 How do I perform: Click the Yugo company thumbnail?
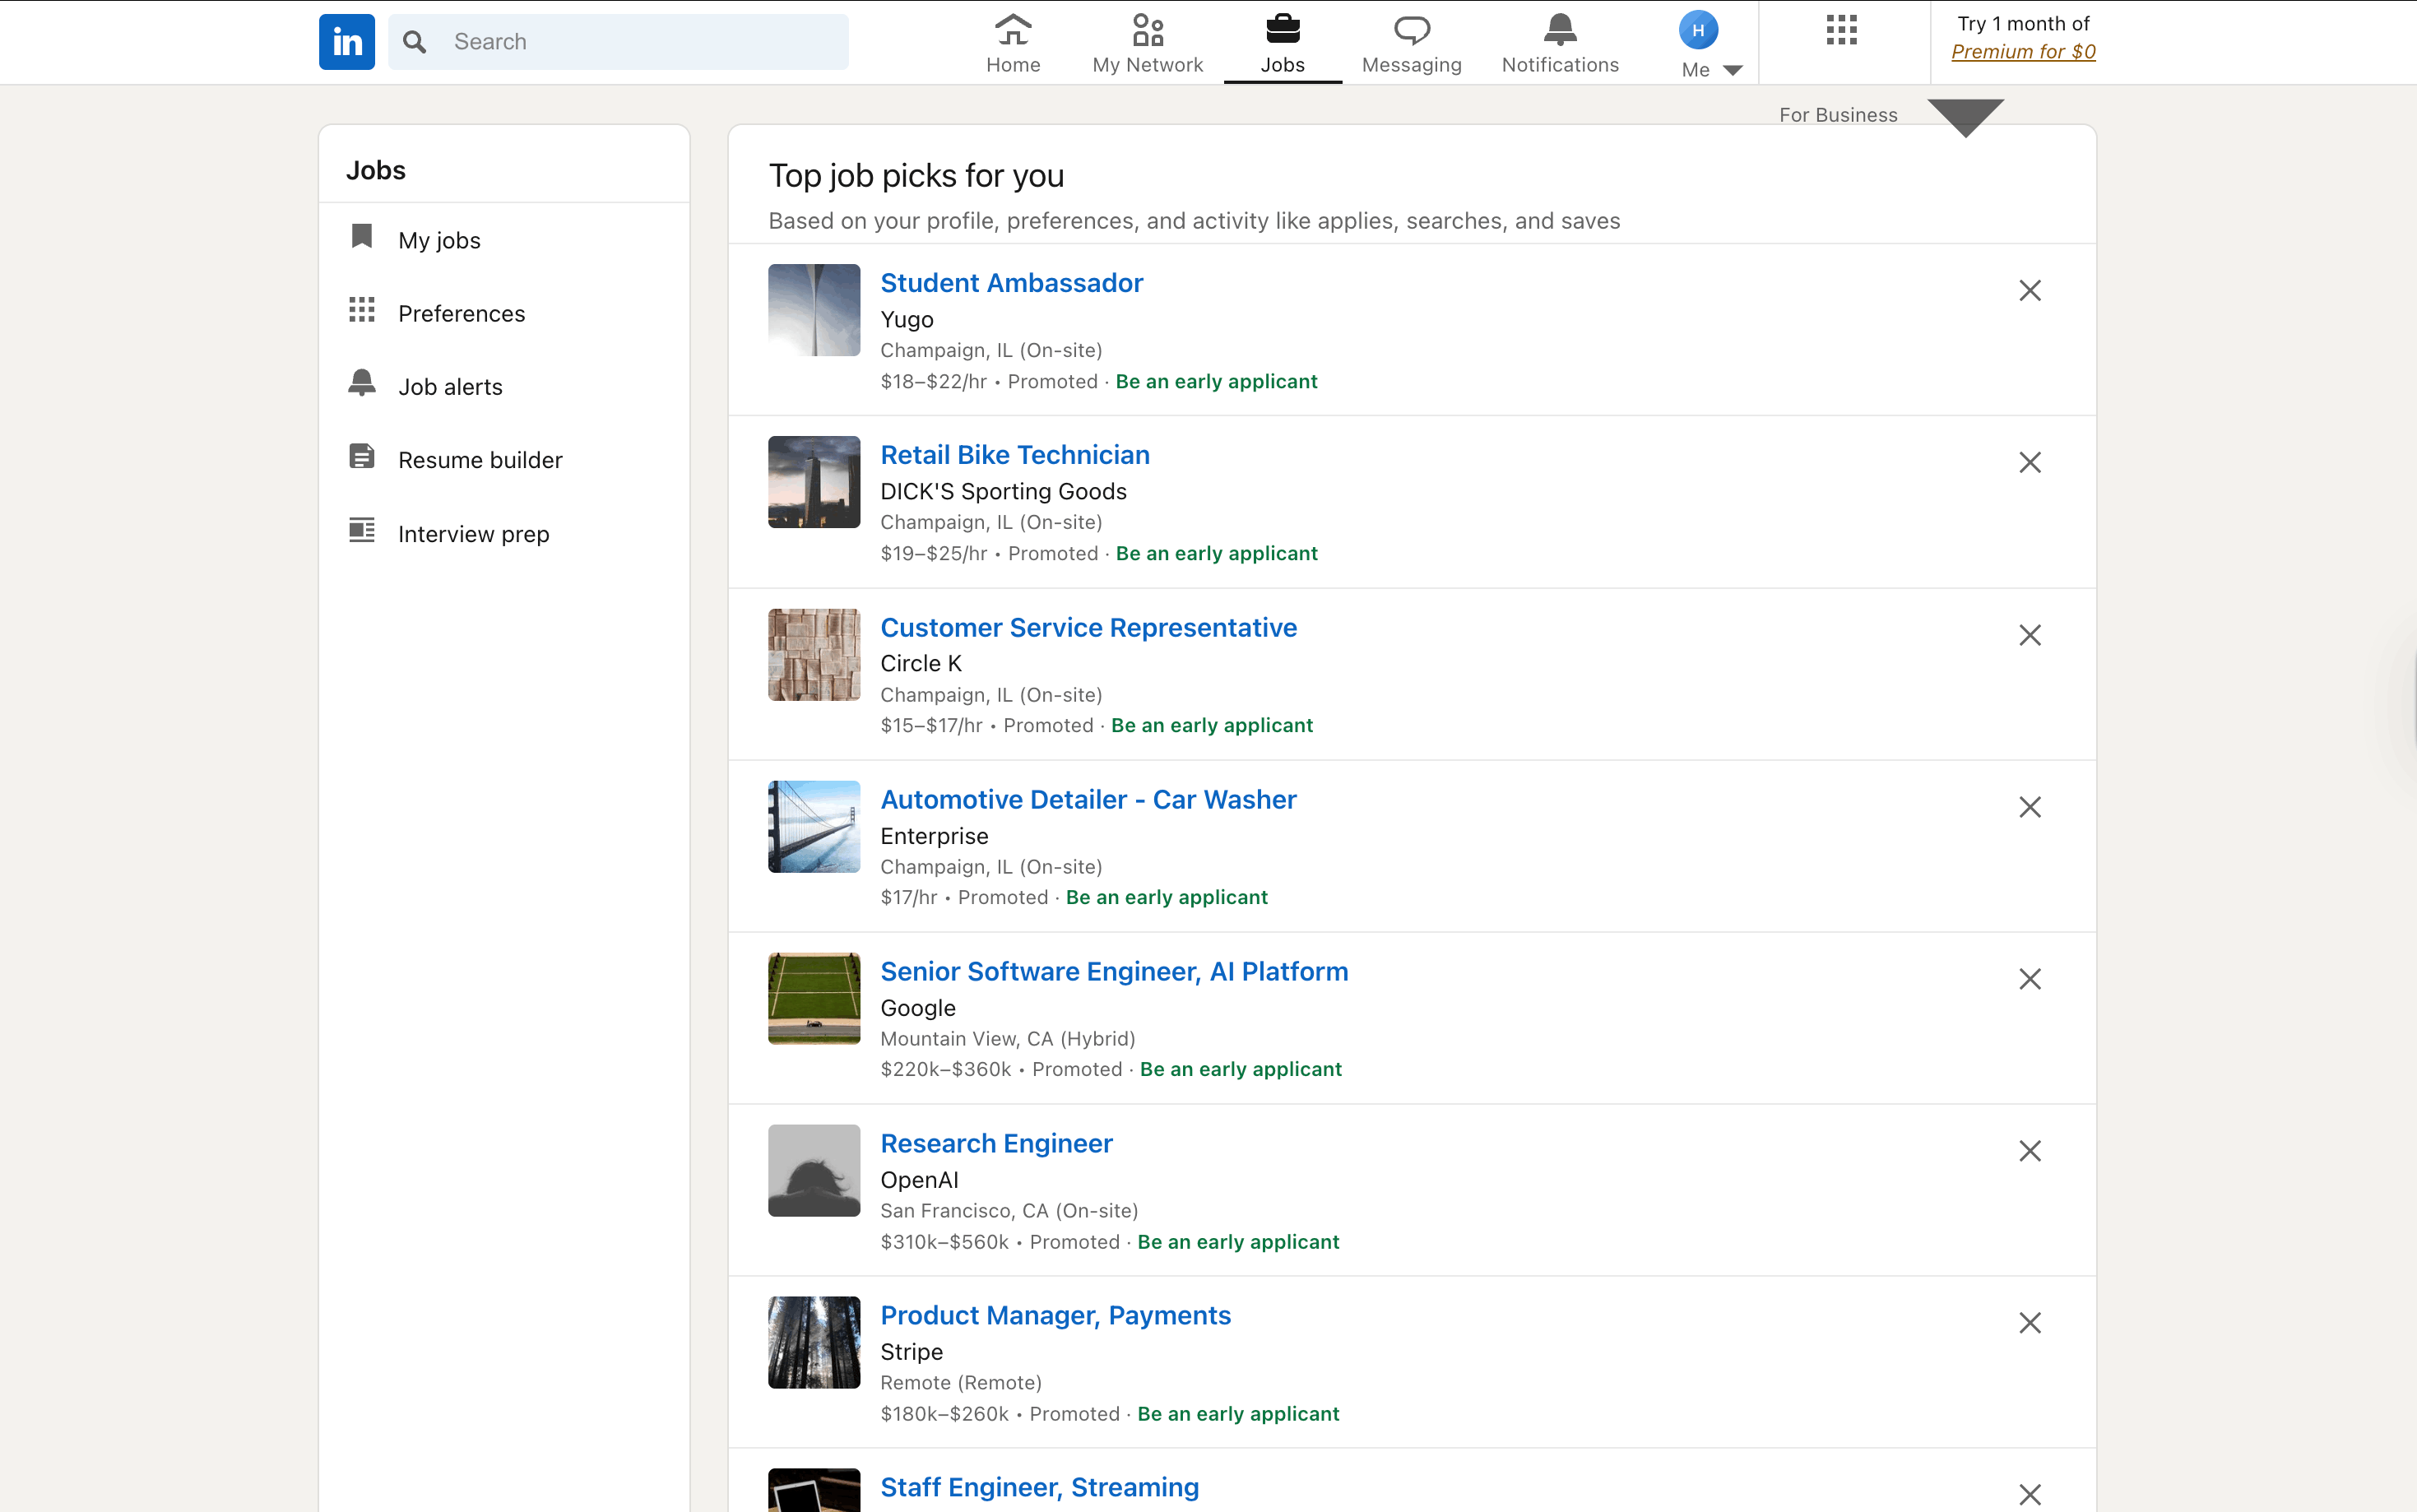[x=814, y=310]
